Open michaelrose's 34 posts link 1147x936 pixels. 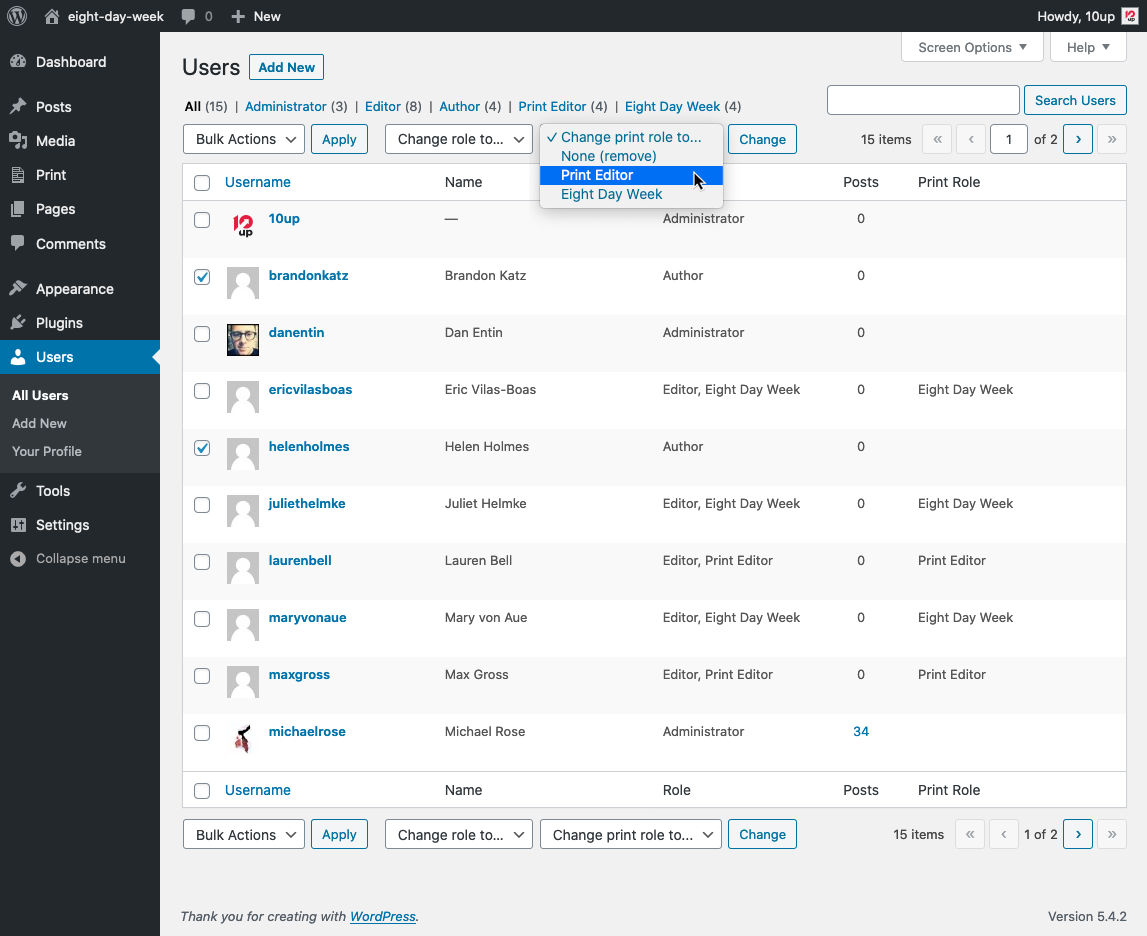tap(861, 732)
